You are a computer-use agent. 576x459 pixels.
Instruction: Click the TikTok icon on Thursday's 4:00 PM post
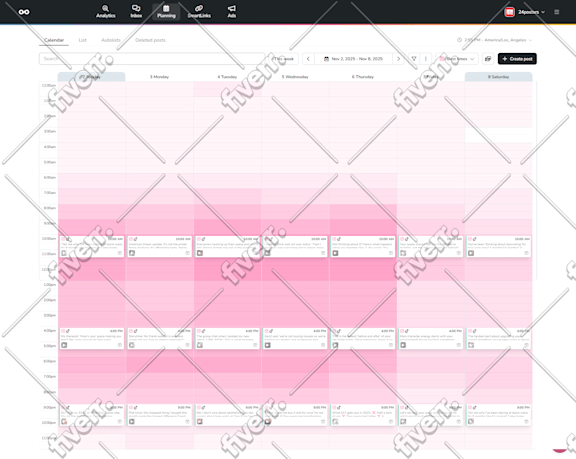(339, 331)
